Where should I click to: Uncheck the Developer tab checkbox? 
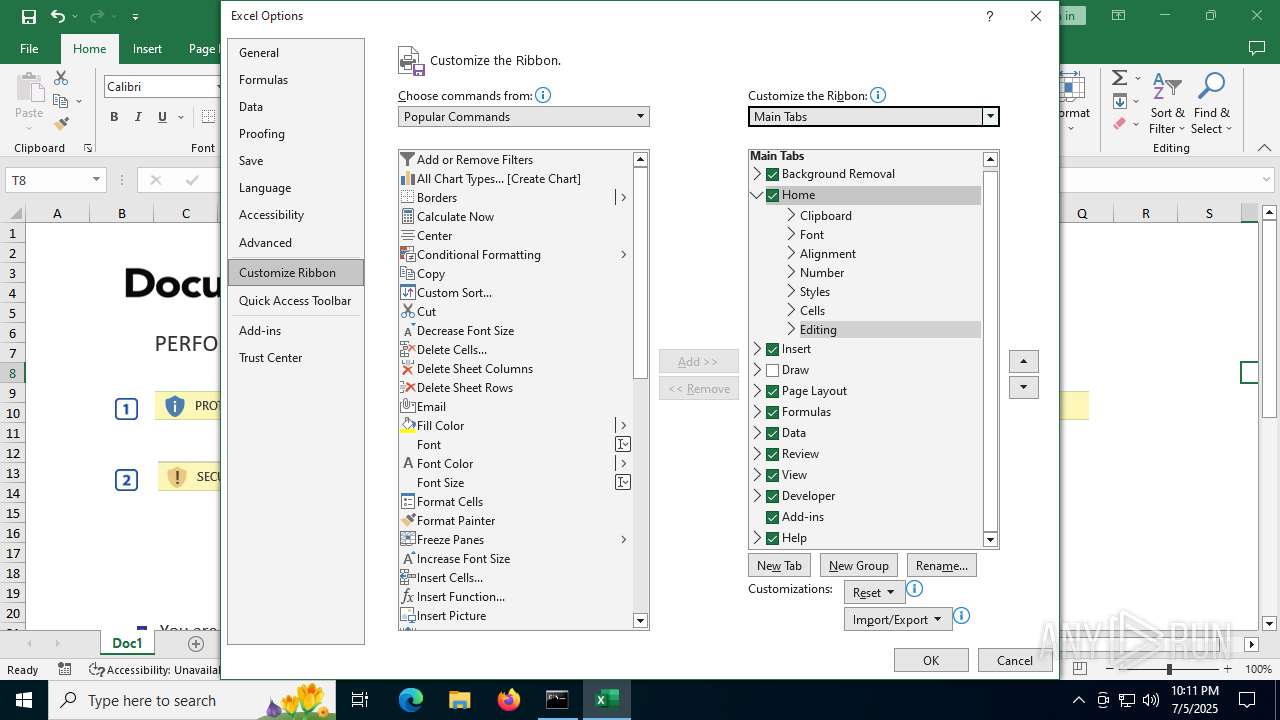click(772, 496)
